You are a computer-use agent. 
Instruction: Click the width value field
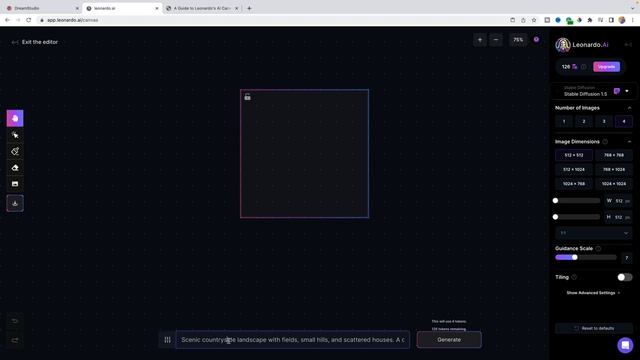pyautogui.click(x=618, y=201)
